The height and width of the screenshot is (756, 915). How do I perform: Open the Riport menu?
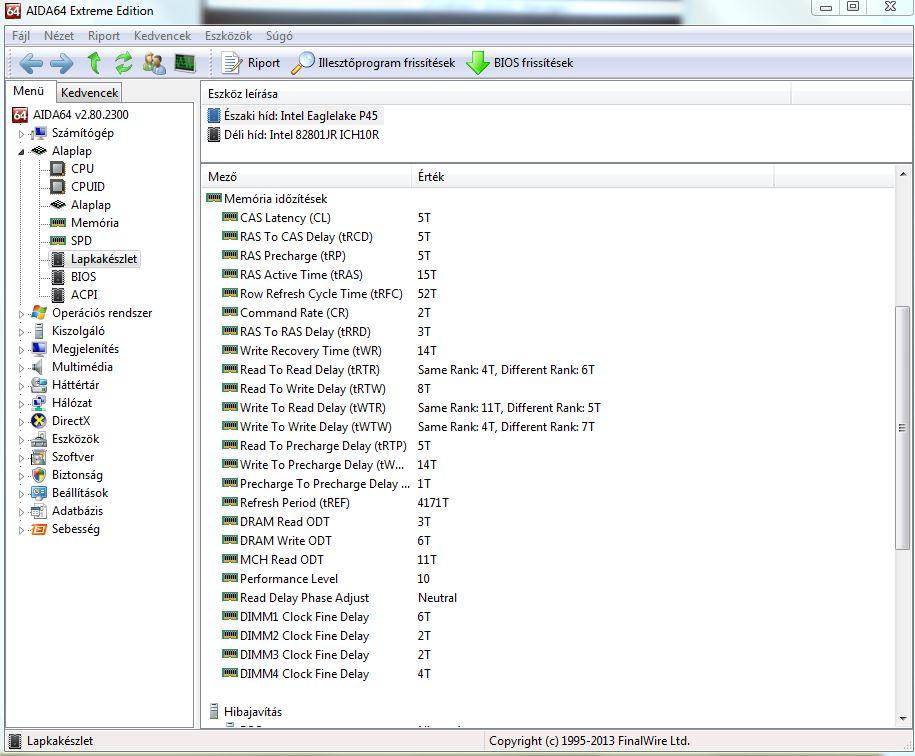tap(104, 36)
